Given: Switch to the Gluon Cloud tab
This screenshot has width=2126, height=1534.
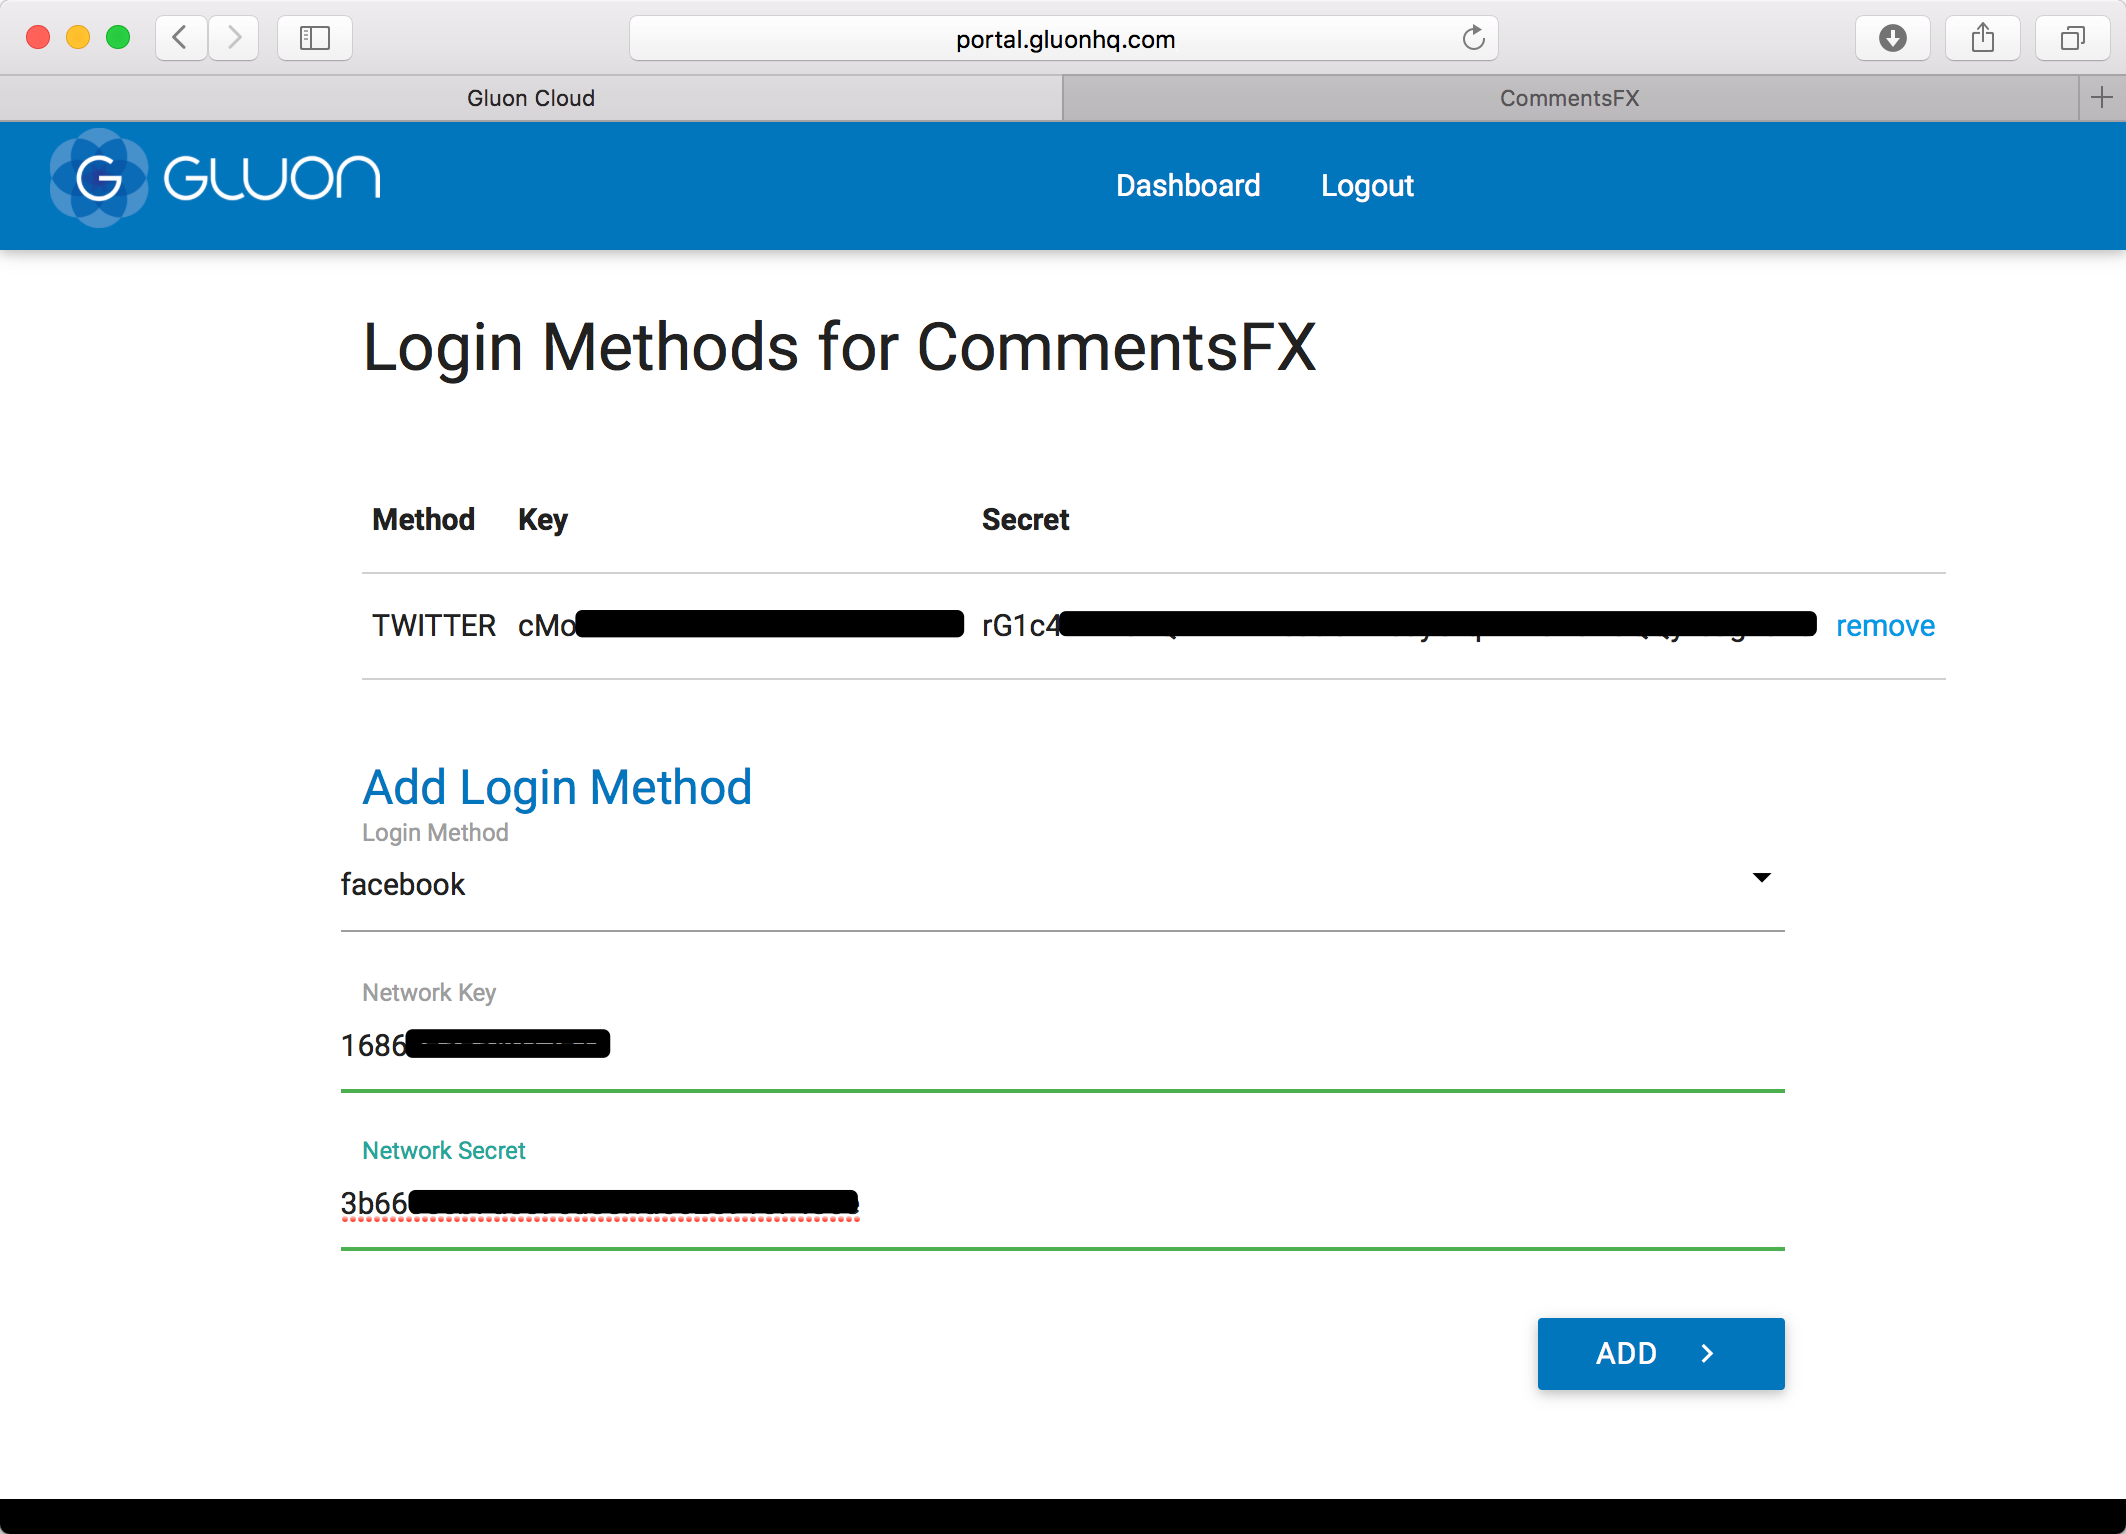Looking at the screenshot, I should 531,98.
